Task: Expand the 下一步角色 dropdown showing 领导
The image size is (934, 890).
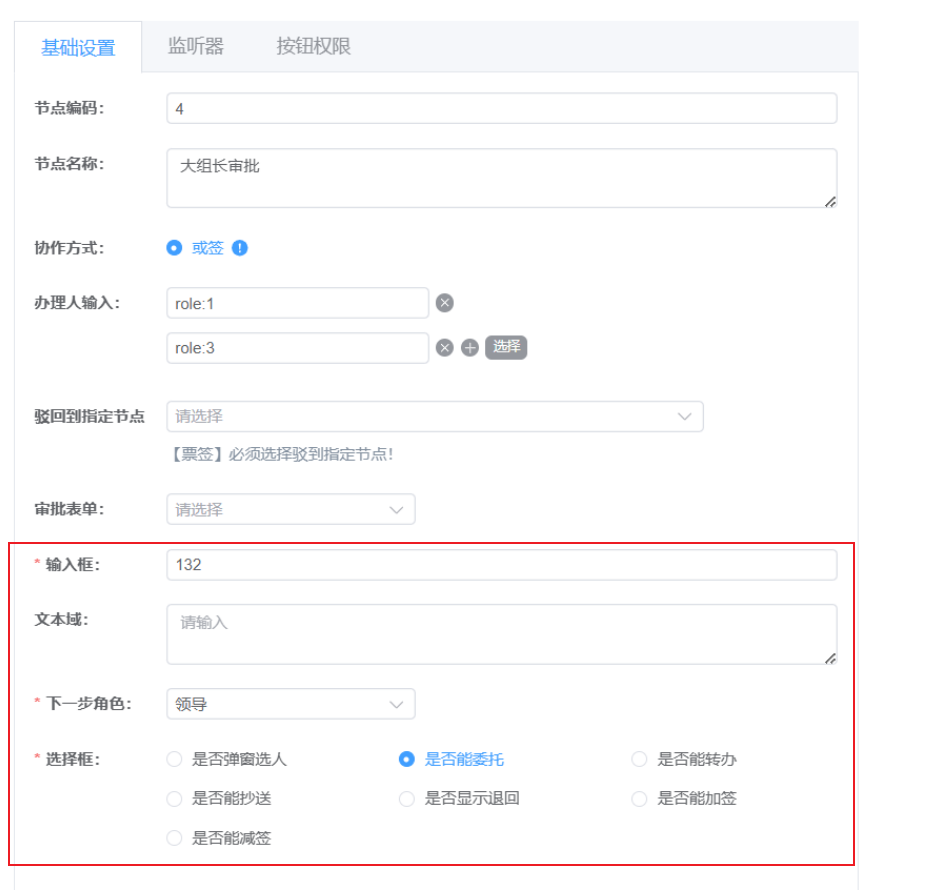Action: click(x=290, y=704)
